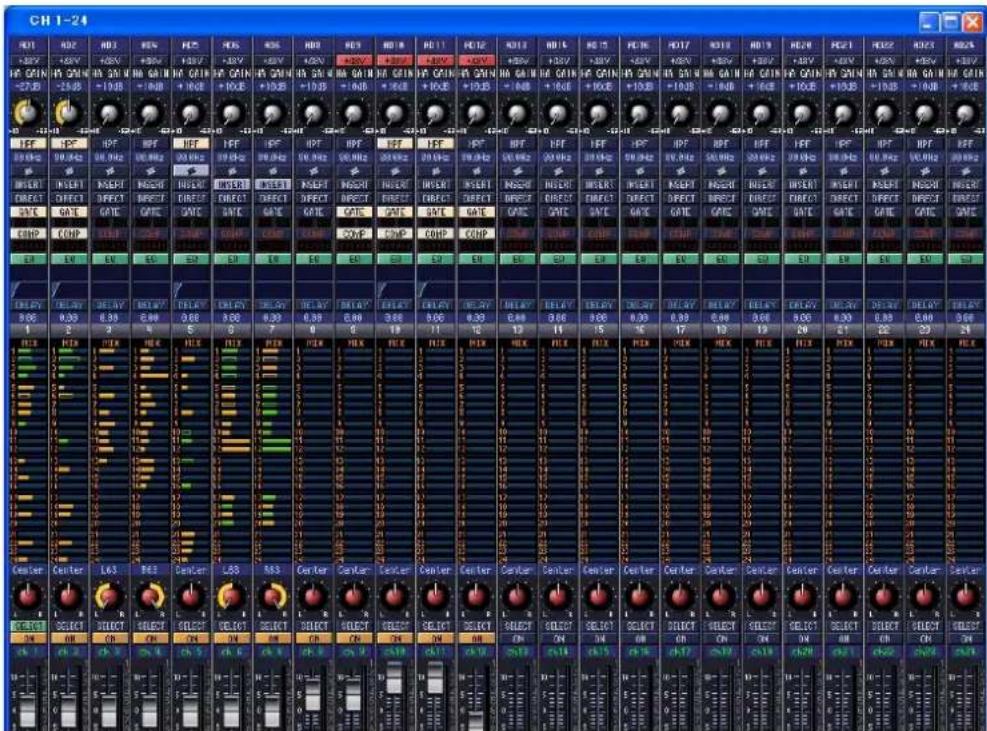Screen dimensions: 987x731
Task: Click the HA gain knob on channel 24
Action: point(965,113)
